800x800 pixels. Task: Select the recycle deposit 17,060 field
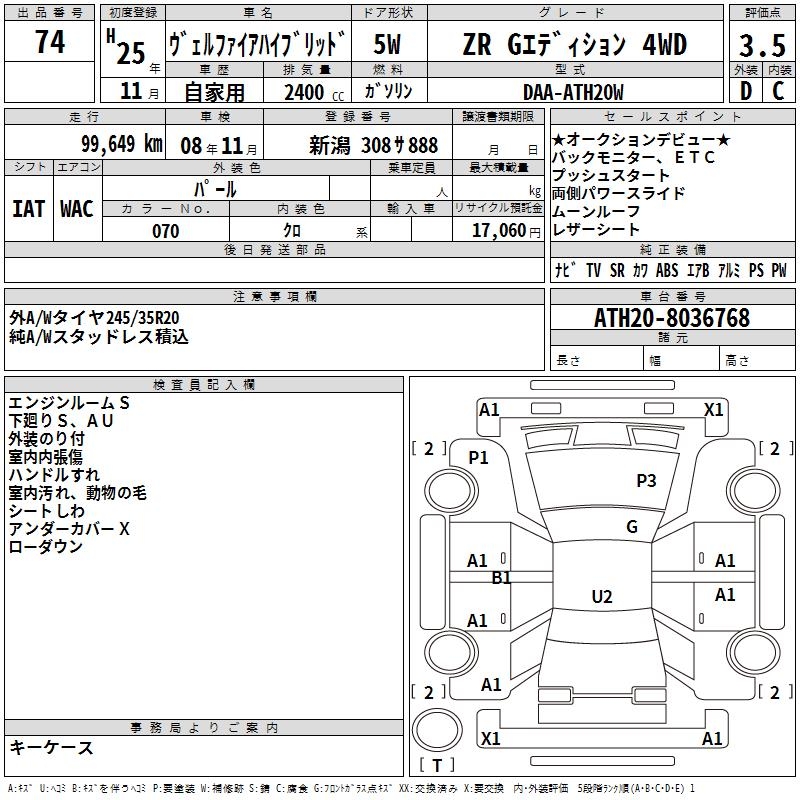(x=498, y=230)
